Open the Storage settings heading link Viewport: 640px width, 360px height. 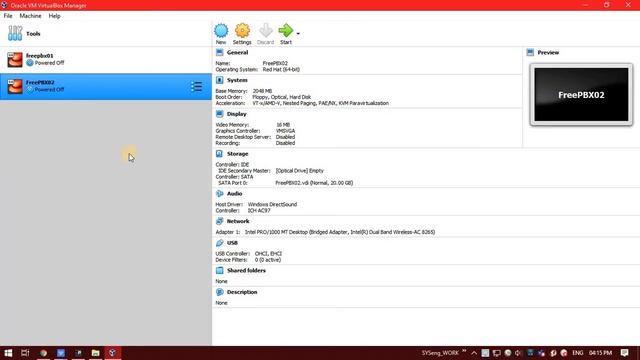click(x=238, y=154)
